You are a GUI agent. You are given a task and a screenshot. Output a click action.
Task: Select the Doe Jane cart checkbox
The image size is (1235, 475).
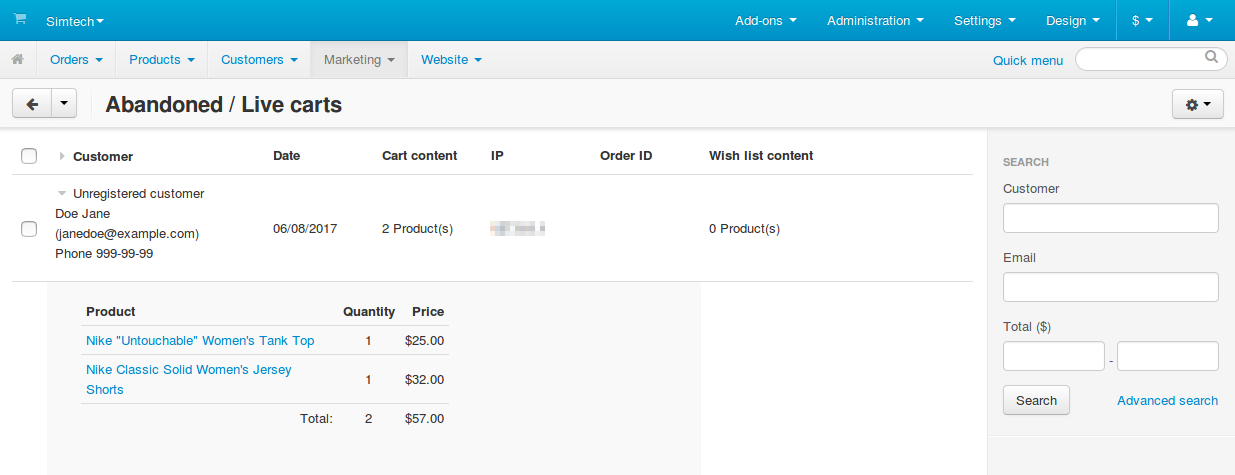tap(29, 229)
